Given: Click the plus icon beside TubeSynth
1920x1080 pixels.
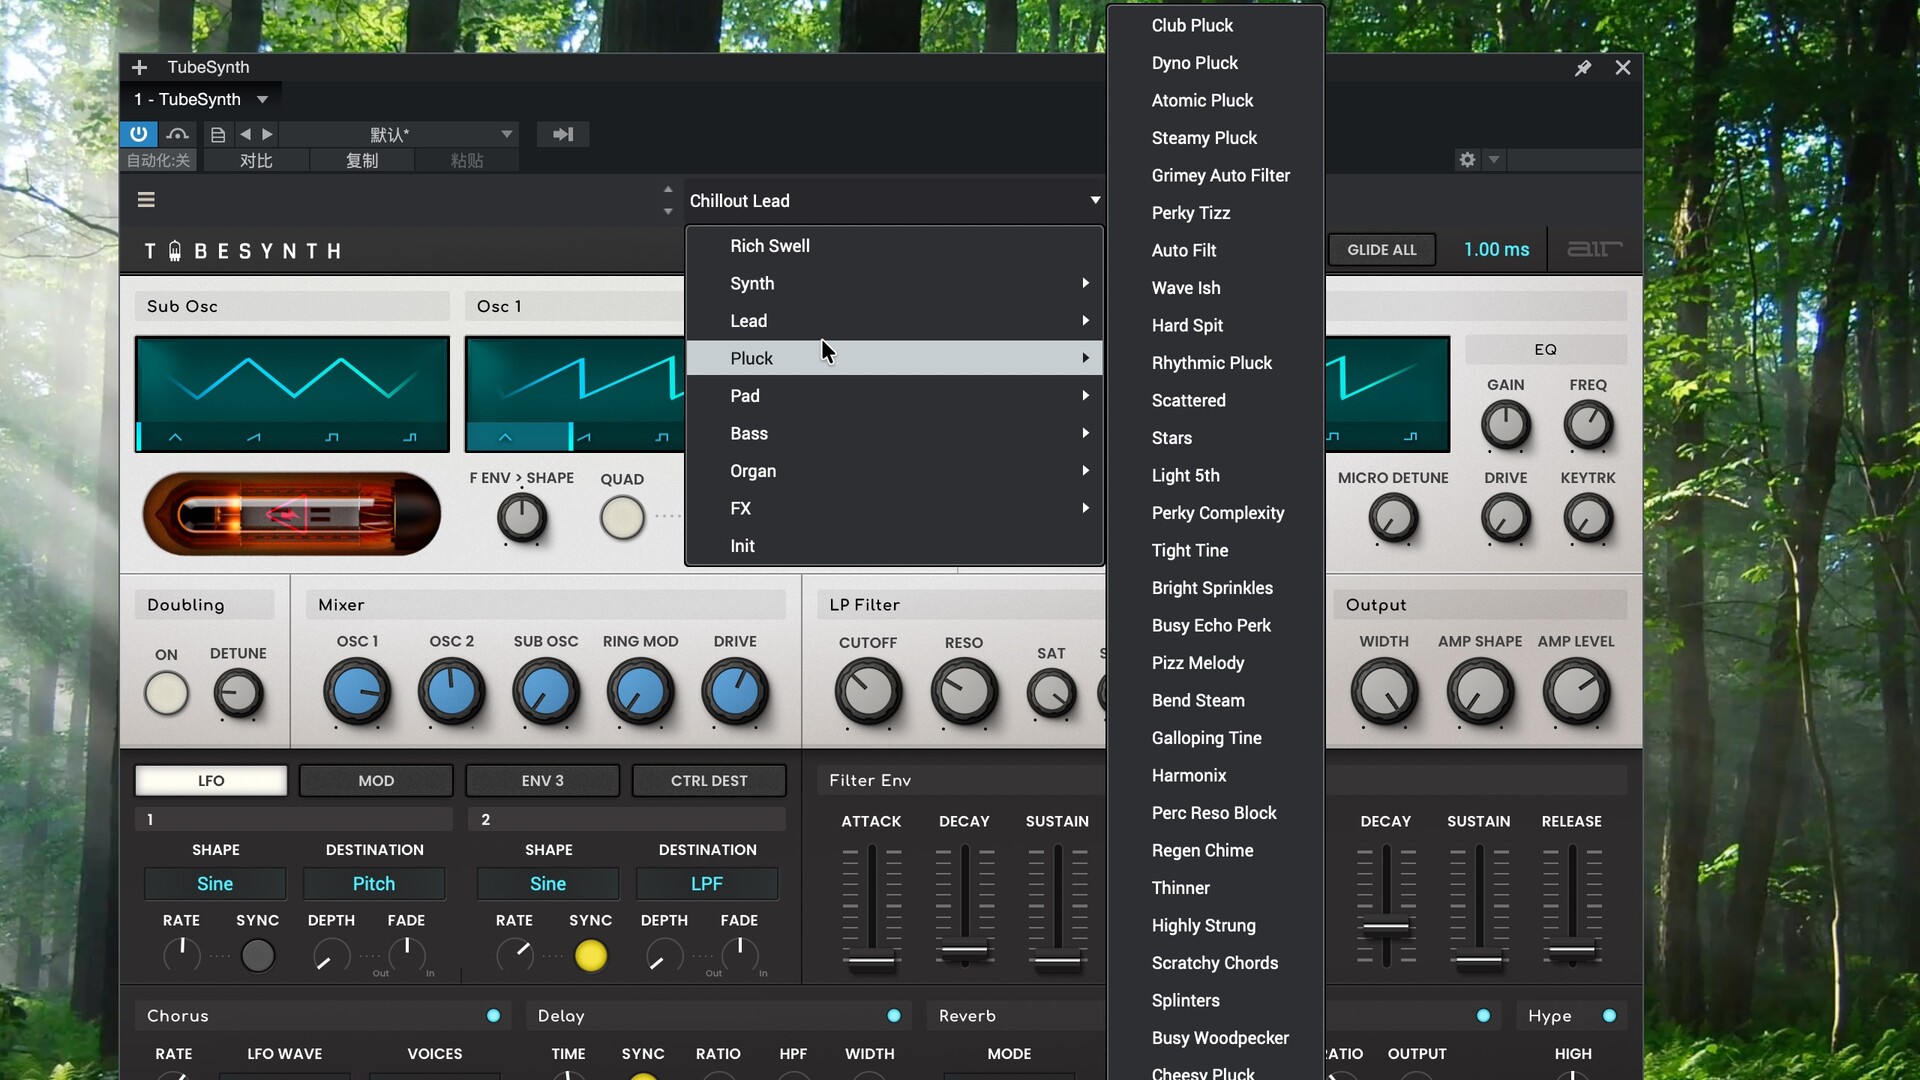Looking at the screenshot, I should [x=140, y=67].
